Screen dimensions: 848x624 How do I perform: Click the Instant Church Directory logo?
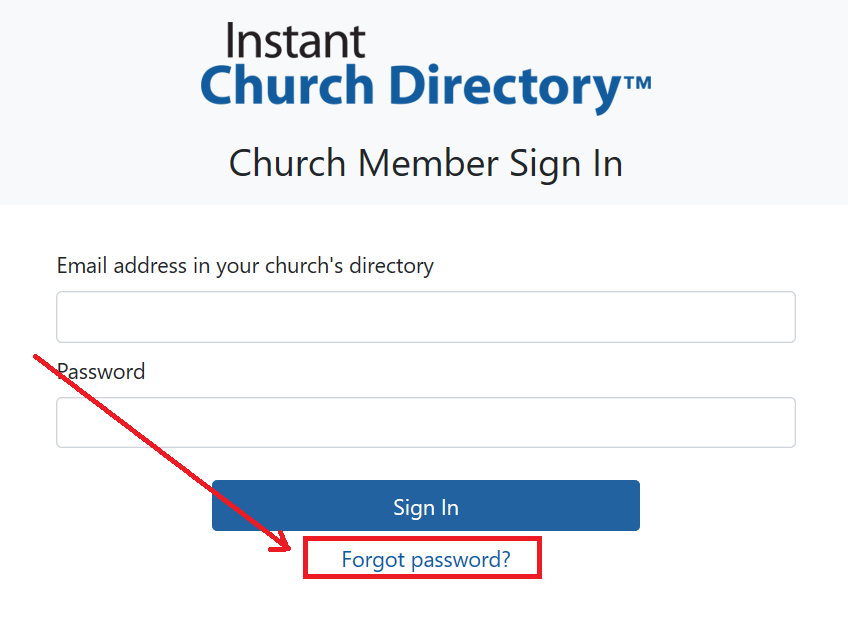pyautogui.click(x=426, y=67)
